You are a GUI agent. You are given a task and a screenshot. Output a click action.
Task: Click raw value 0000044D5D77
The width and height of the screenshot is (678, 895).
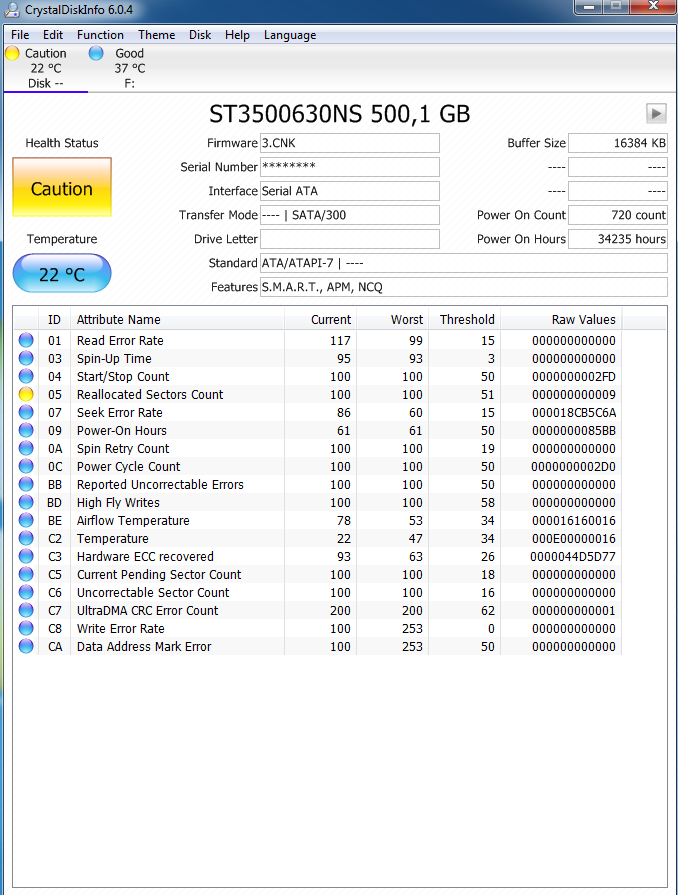pyautogui.click(x=573, y=557)
